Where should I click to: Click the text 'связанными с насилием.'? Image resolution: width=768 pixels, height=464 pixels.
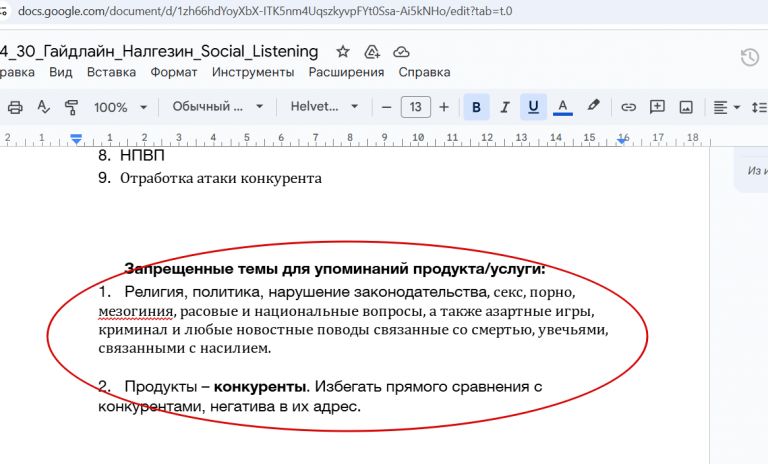pos(185,348)
